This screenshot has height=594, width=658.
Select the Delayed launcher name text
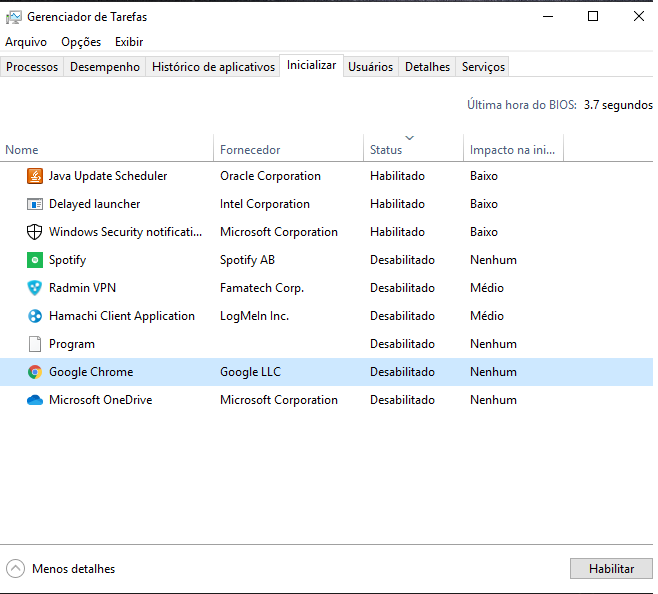click(x=94, y=204)
